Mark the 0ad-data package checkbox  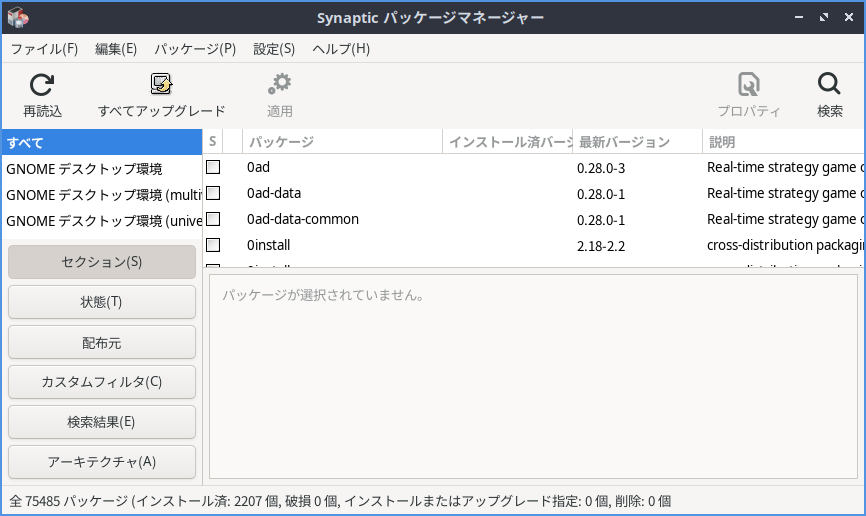pyautogui.click(x=213, y=193)
